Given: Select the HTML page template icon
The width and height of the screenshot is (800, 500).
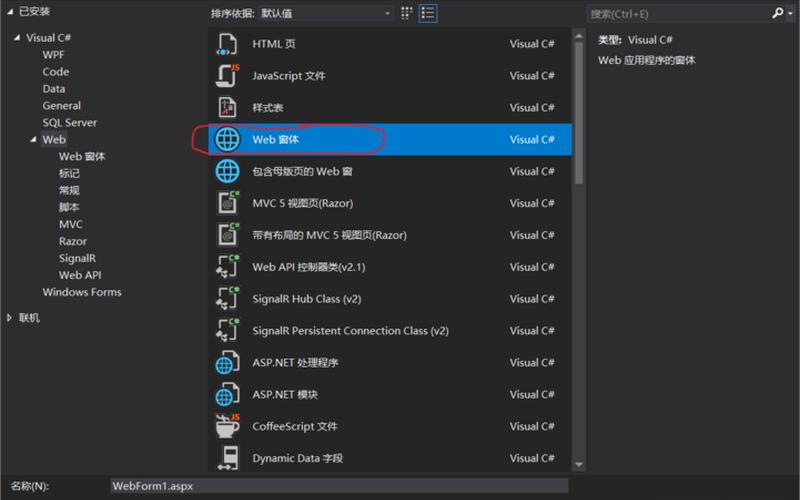Looking at the screenshot, I should [x=227, y=44].
